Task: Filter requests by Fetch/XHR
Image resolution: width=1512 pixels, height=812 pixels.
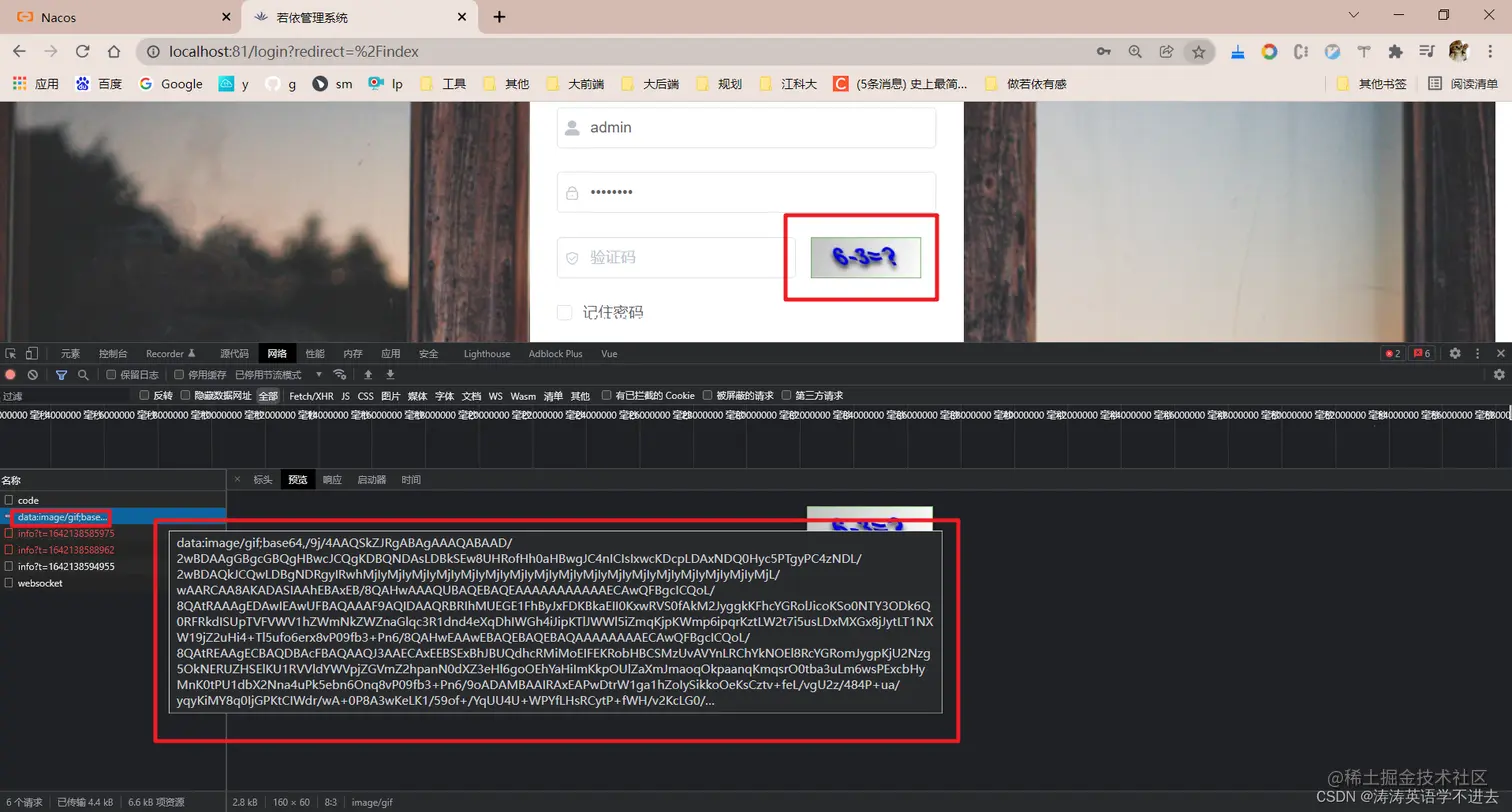Action: tap(311, 396)
